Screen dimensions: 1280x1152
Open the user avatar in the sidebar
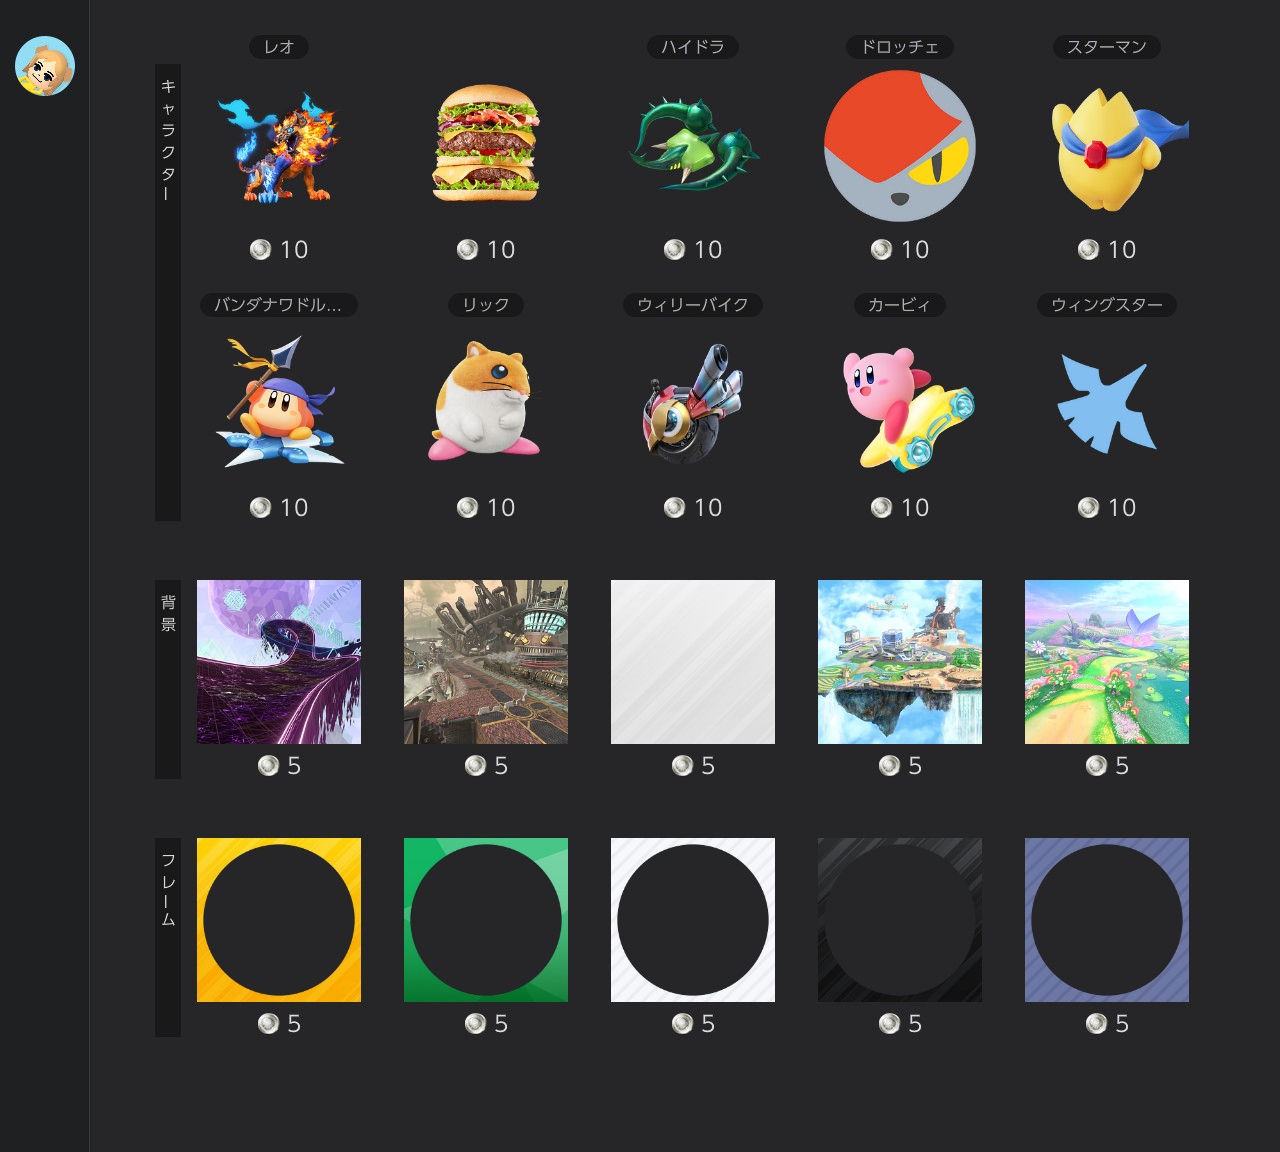pos(45,66)
